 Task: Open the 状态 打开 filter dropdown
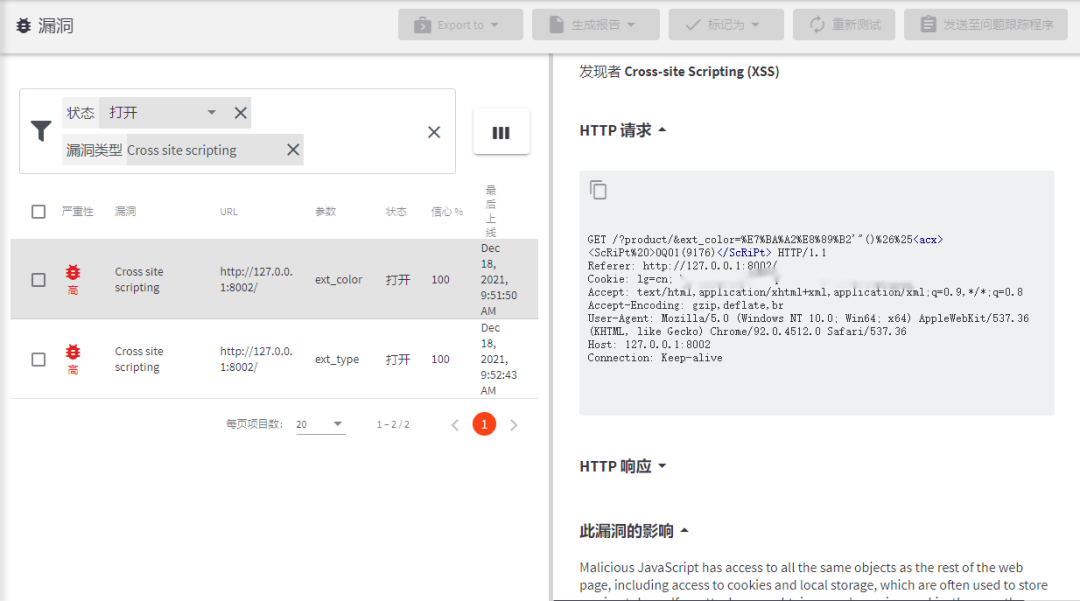(163, 113)
